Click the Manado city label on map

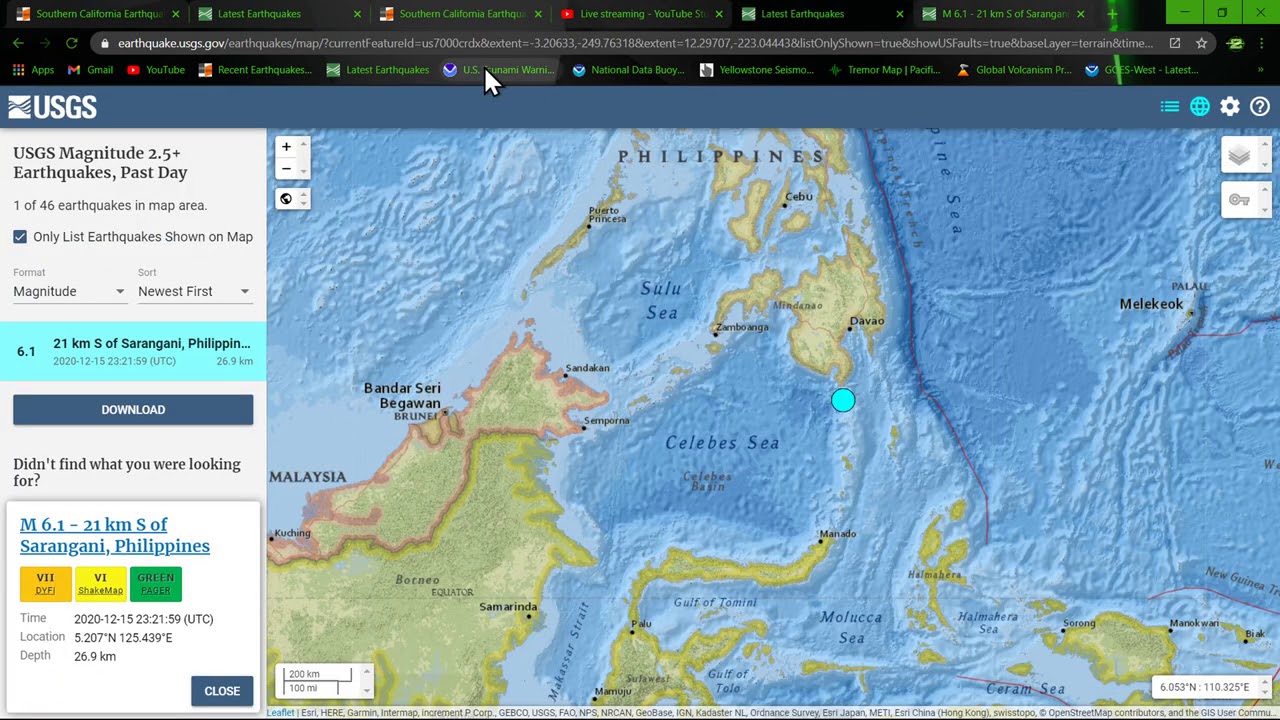(x=837, y=534)
